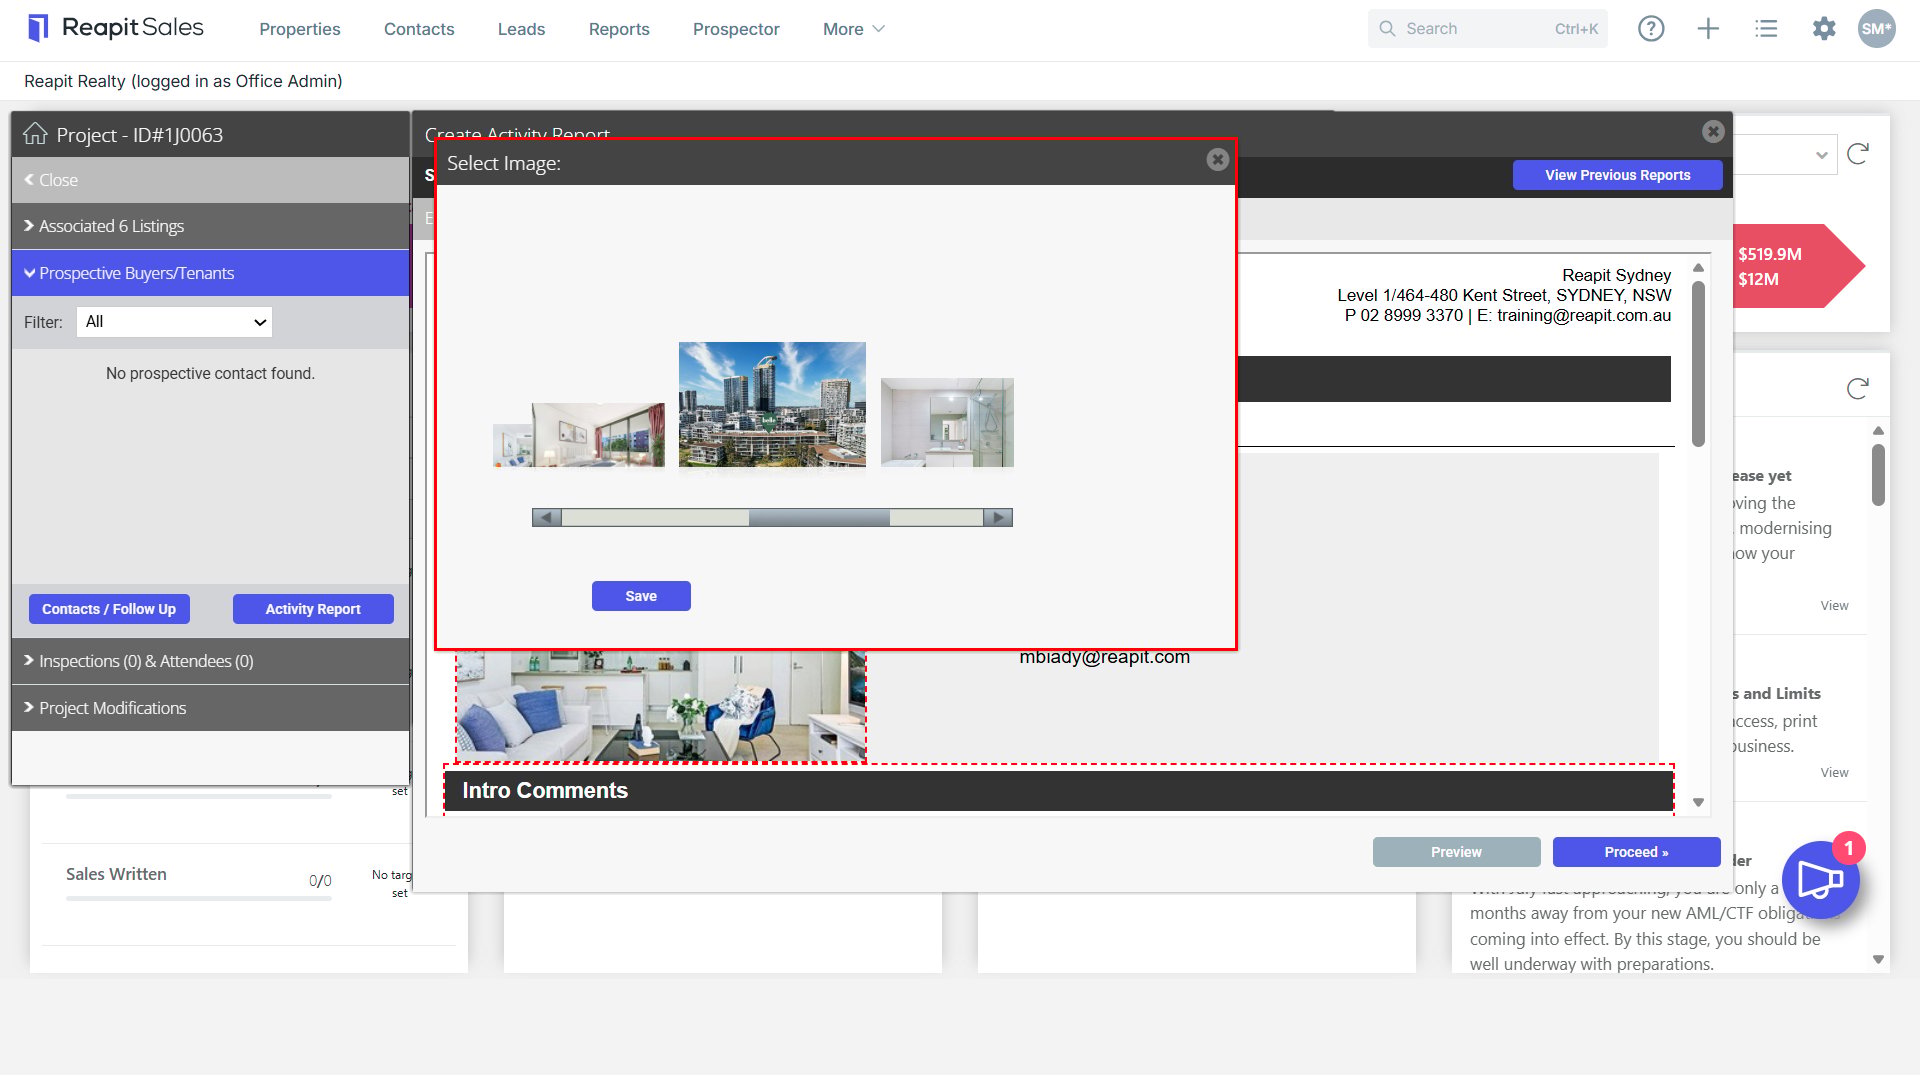
Task: Click the Proceed button
Action: point(1636,852)
